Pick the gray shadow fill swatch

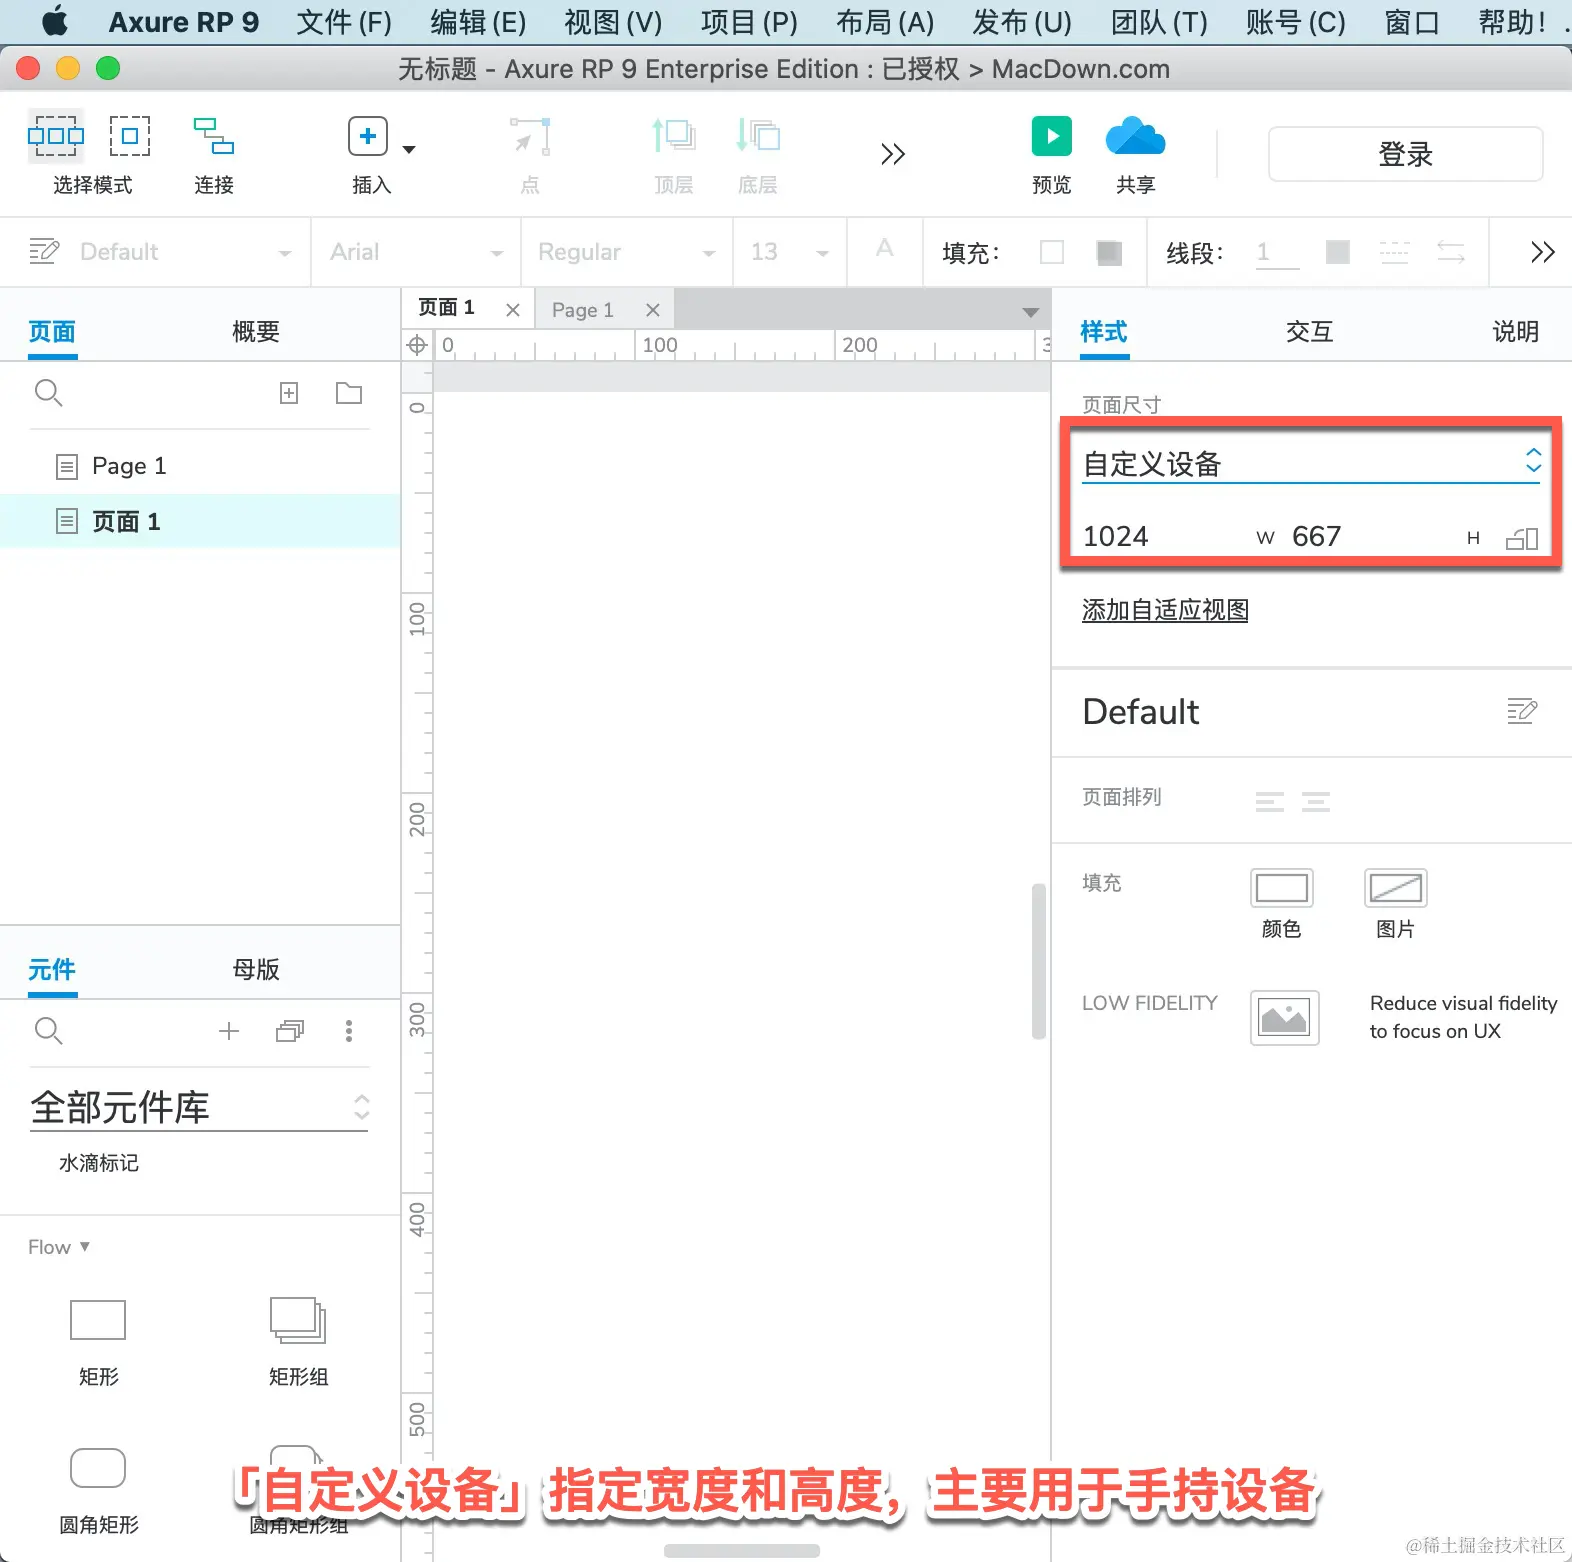point(1109,252)
